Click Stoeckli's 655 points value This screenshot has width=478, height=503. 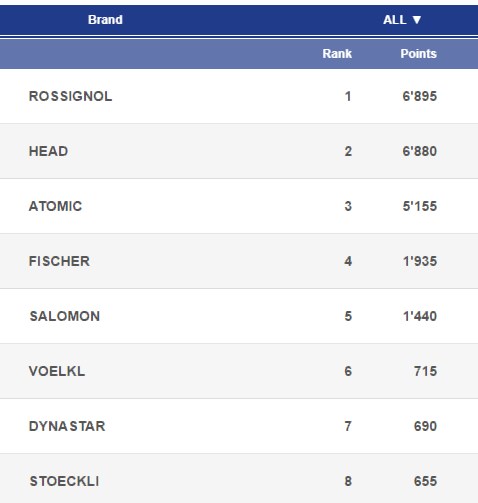pyautogui.click(x=425, y=481)
